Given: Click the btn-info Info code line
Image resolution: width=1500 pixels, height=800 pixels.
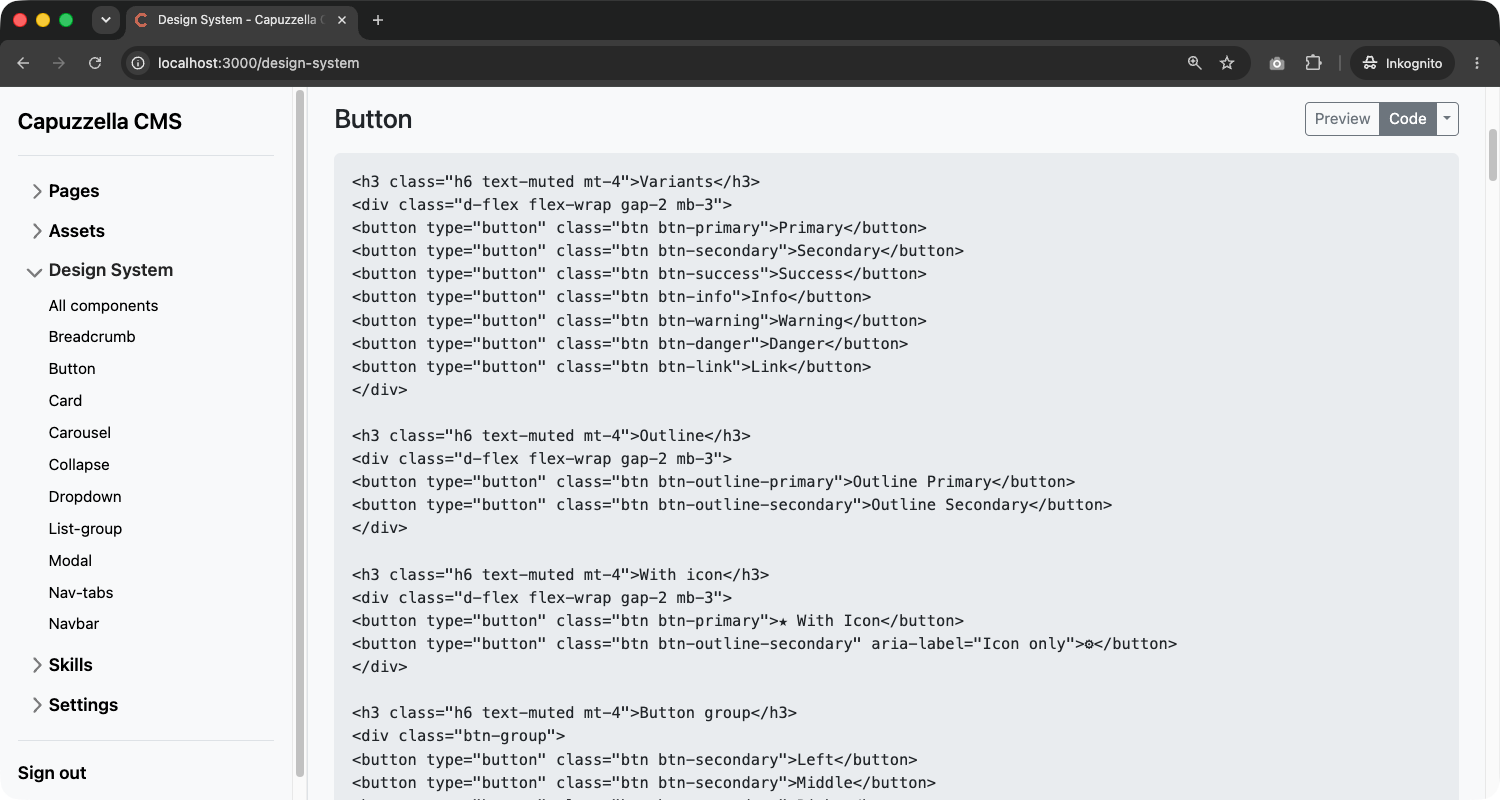Looking at the screenshot, I should tap(611, 297).
